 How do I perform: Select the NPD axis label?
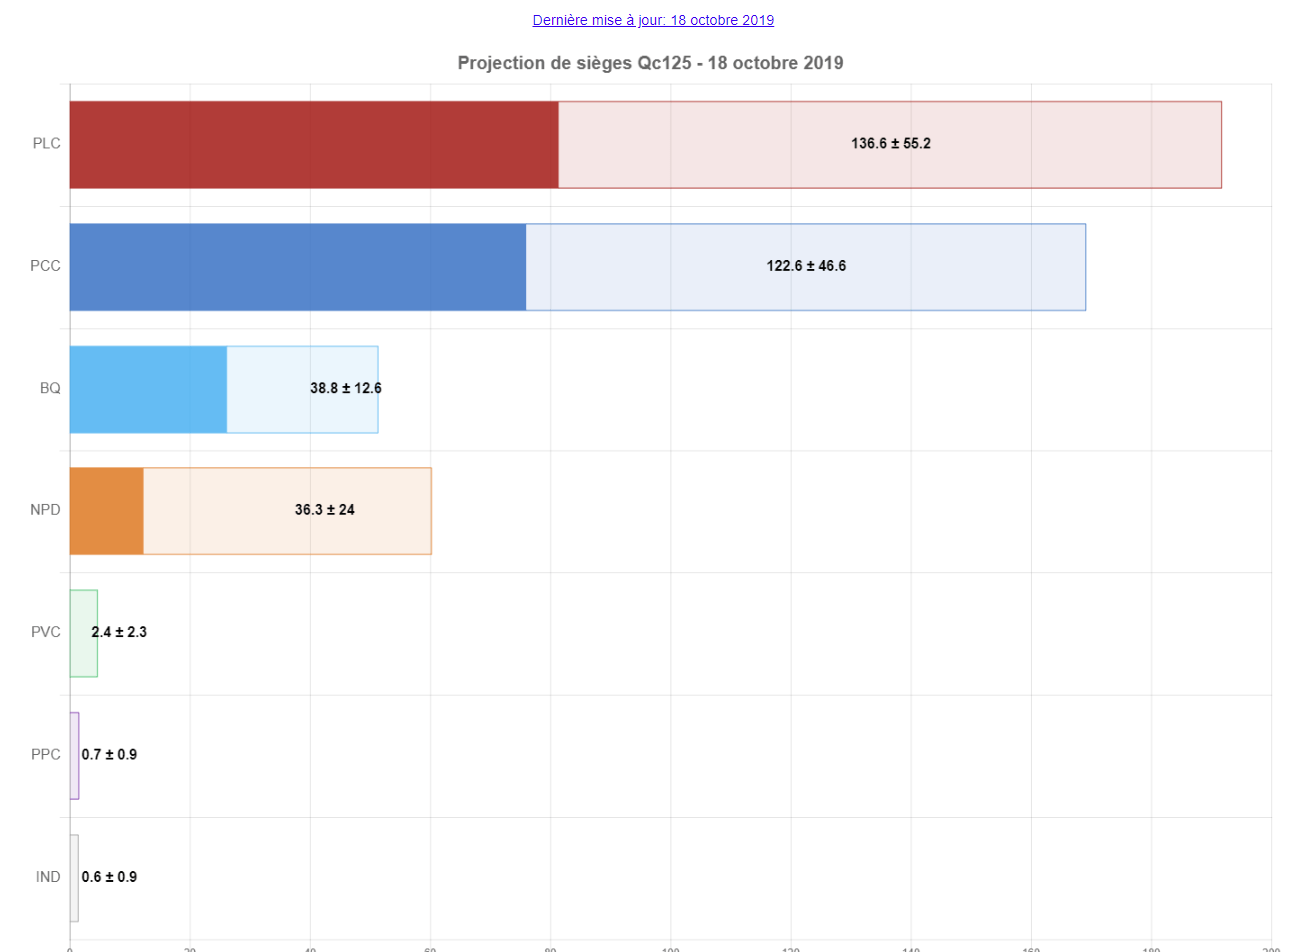tap(45, 510)
